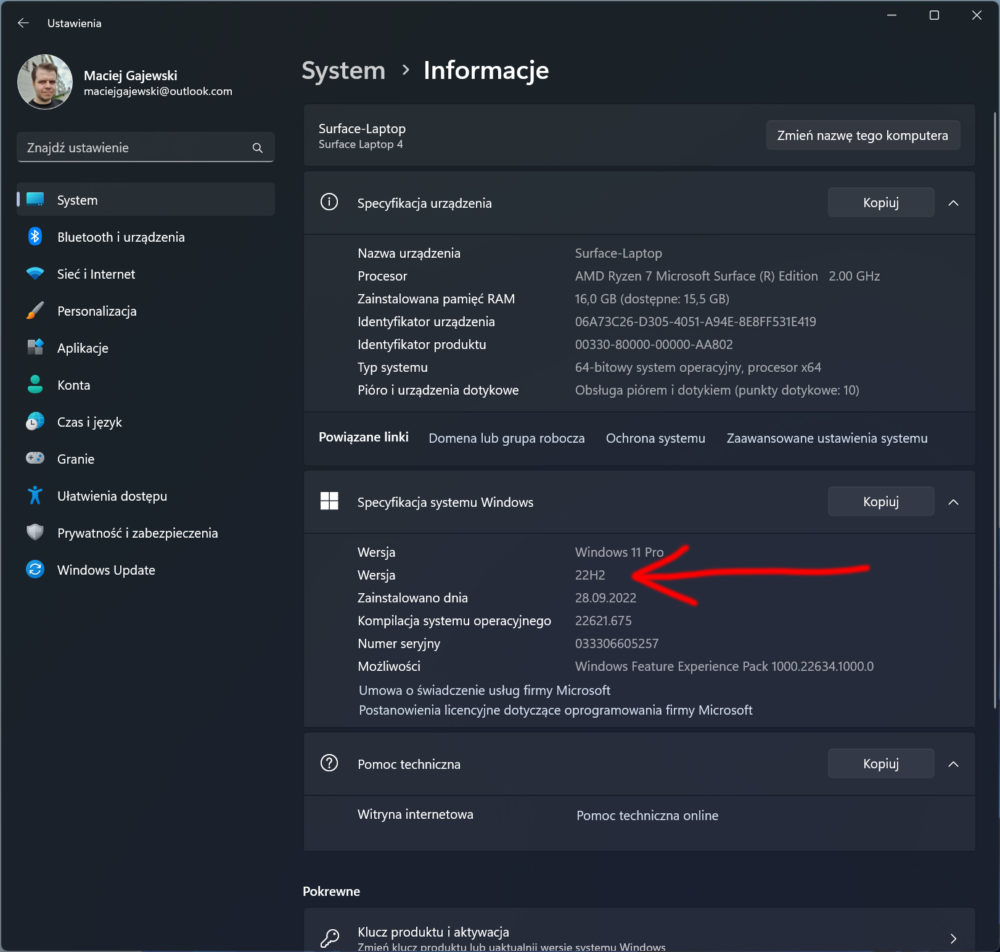Click the question mark icon beside Pomoc techniczna
Viewport: 1000px width, 952px height.
click(x=329, y=763)
